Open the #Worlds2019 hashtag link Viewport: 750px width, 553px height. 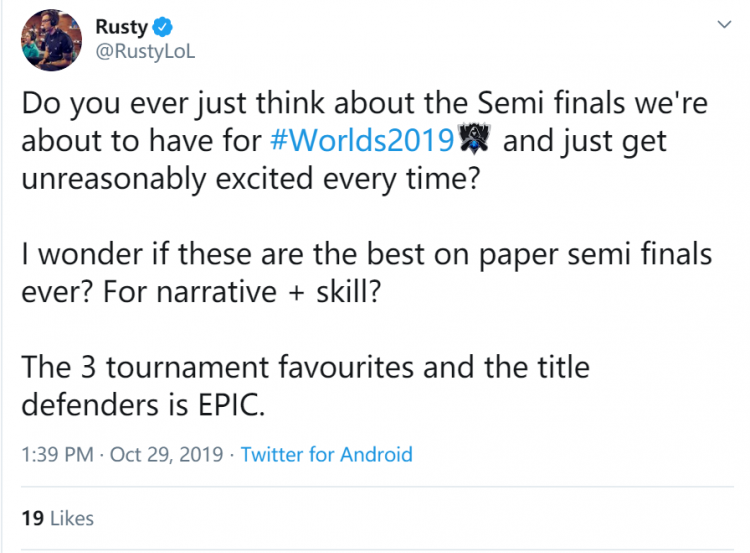coord(362,141)
